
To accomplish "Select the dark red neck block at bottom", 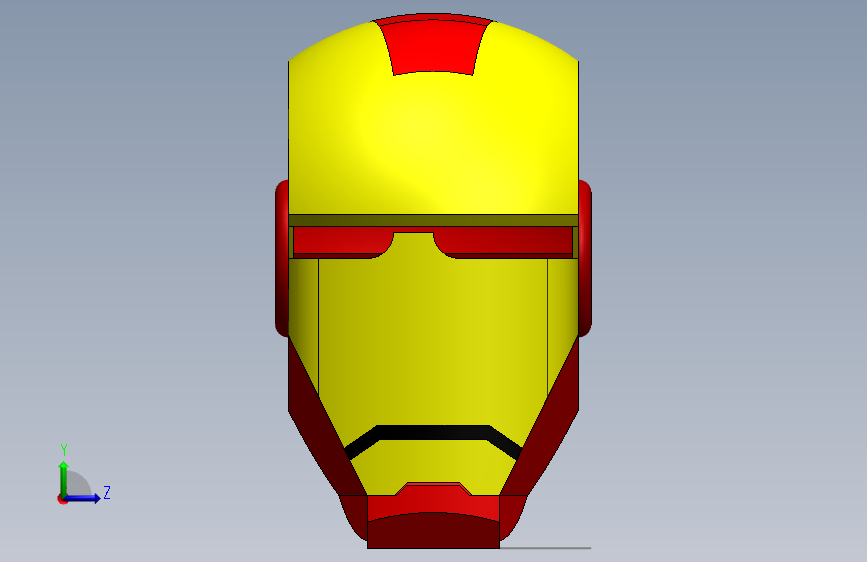I will [434, 532].
